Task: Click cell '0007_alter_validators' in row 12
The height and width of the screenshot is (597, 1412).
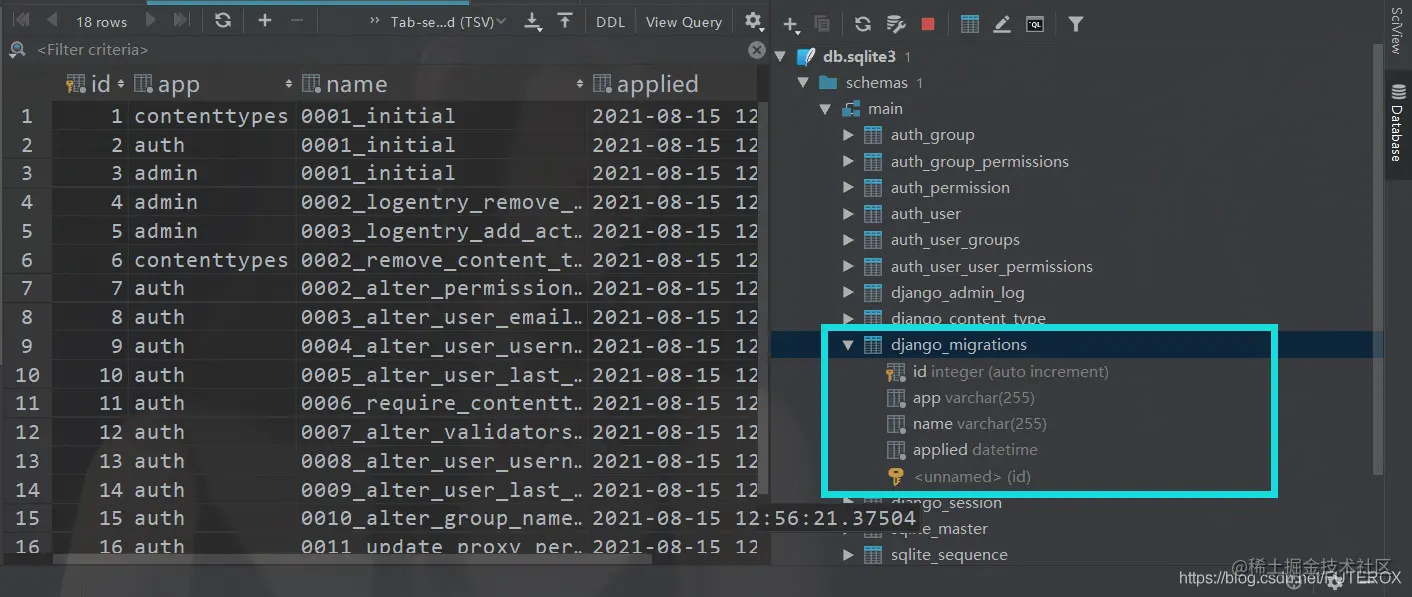Action: pos(442,432)
